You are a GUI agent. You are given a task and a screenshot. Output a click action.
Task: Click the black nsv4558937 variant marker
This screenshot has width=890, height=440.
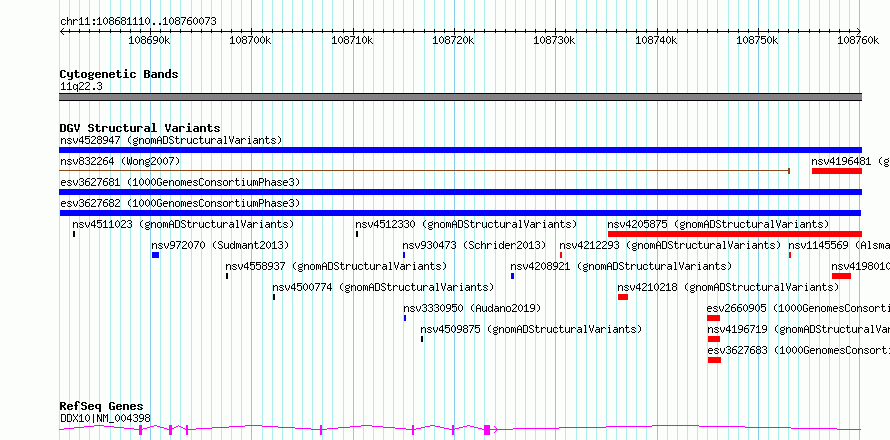coord(226,276)
